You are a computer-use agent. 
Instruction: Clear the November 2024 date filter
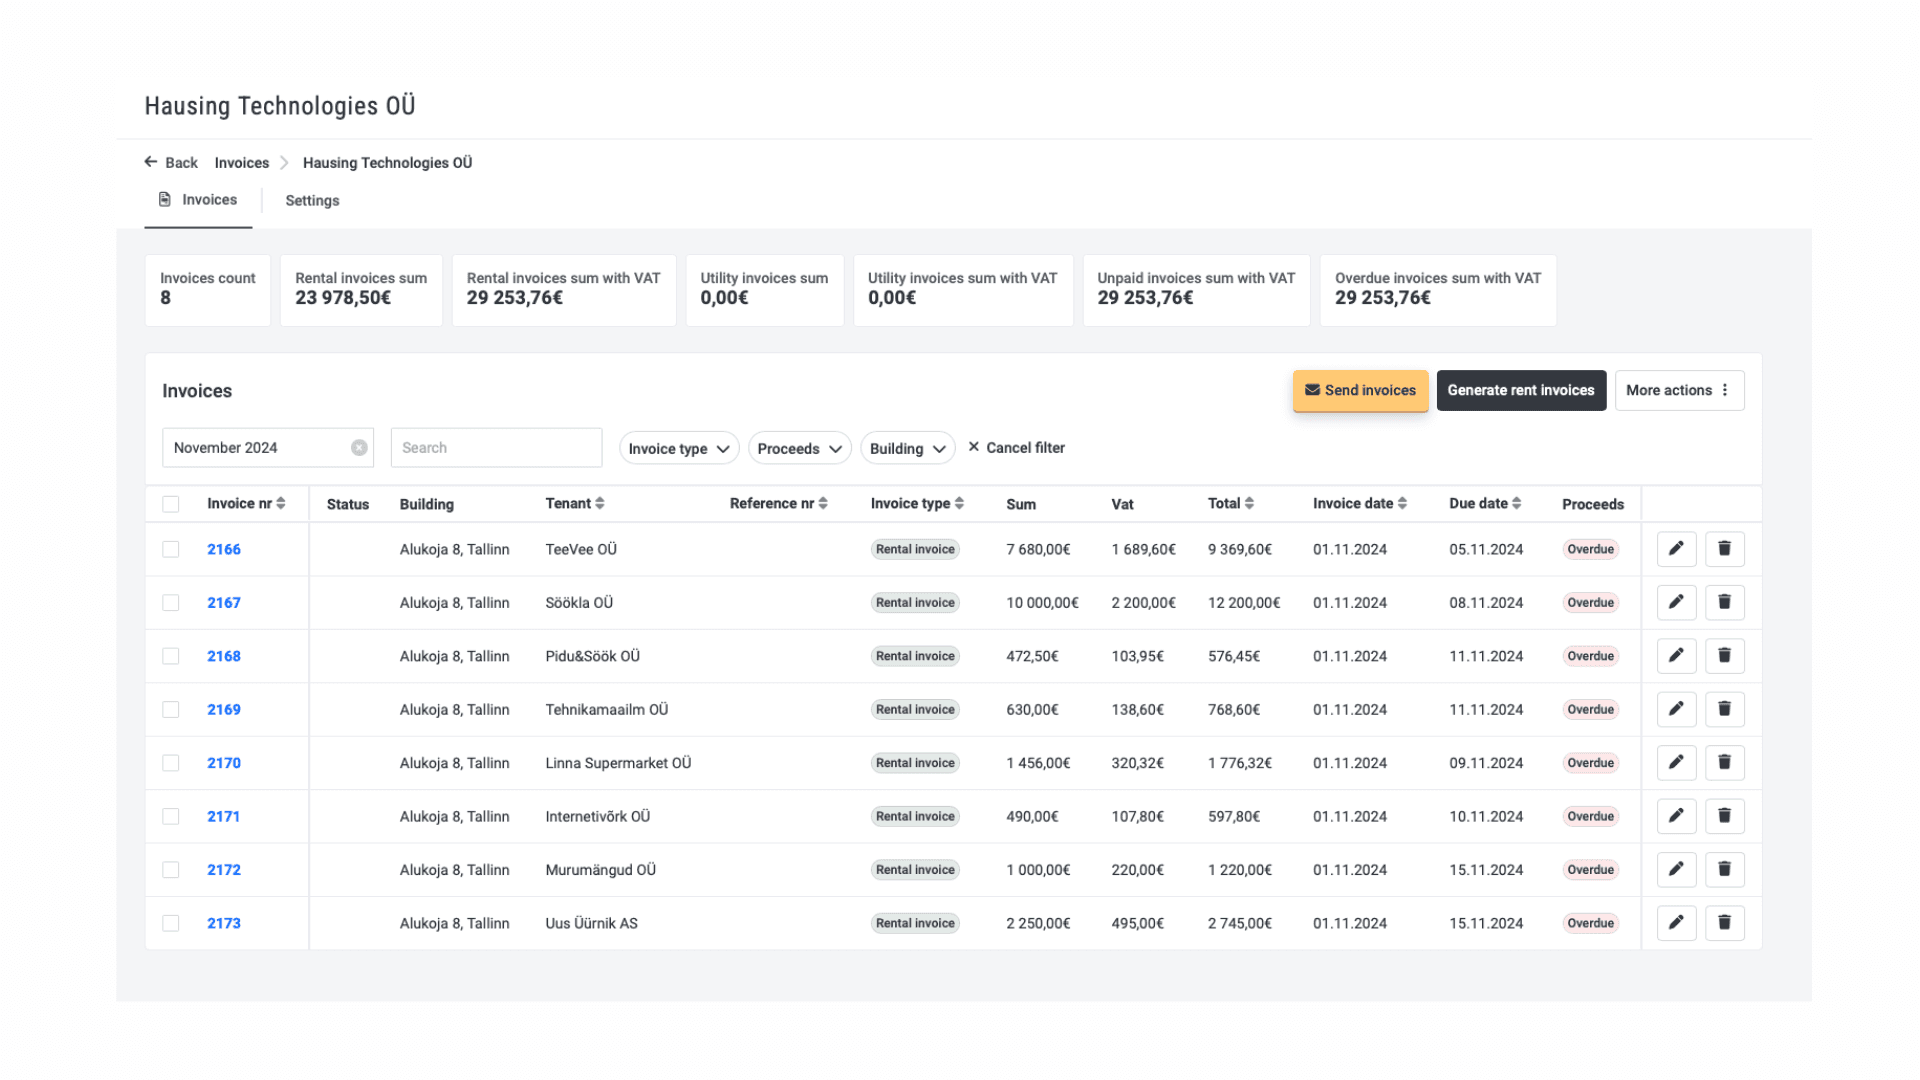click(359, 448)
